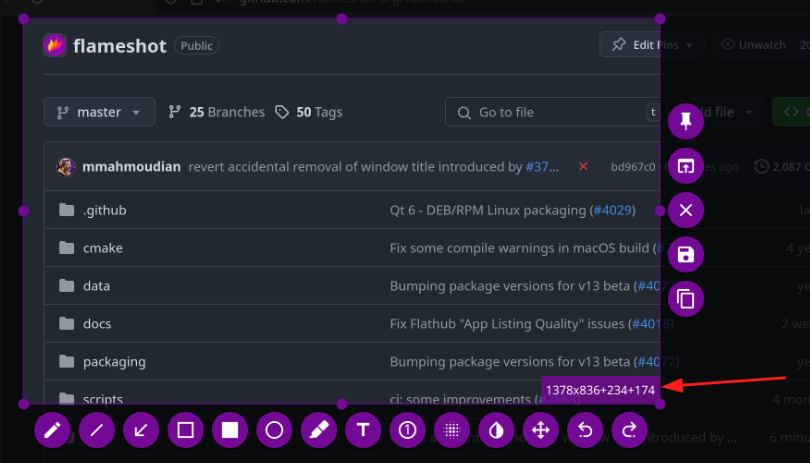Open the master branch dropdown

[x=99, y=112]
